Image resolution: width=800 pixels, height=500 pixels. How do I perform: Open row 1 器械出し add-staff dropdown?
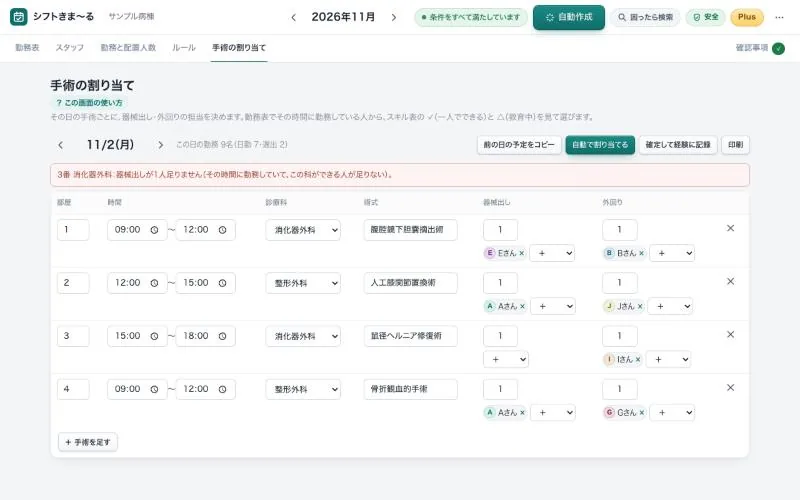pyautogui.click(x=552, y=253)
